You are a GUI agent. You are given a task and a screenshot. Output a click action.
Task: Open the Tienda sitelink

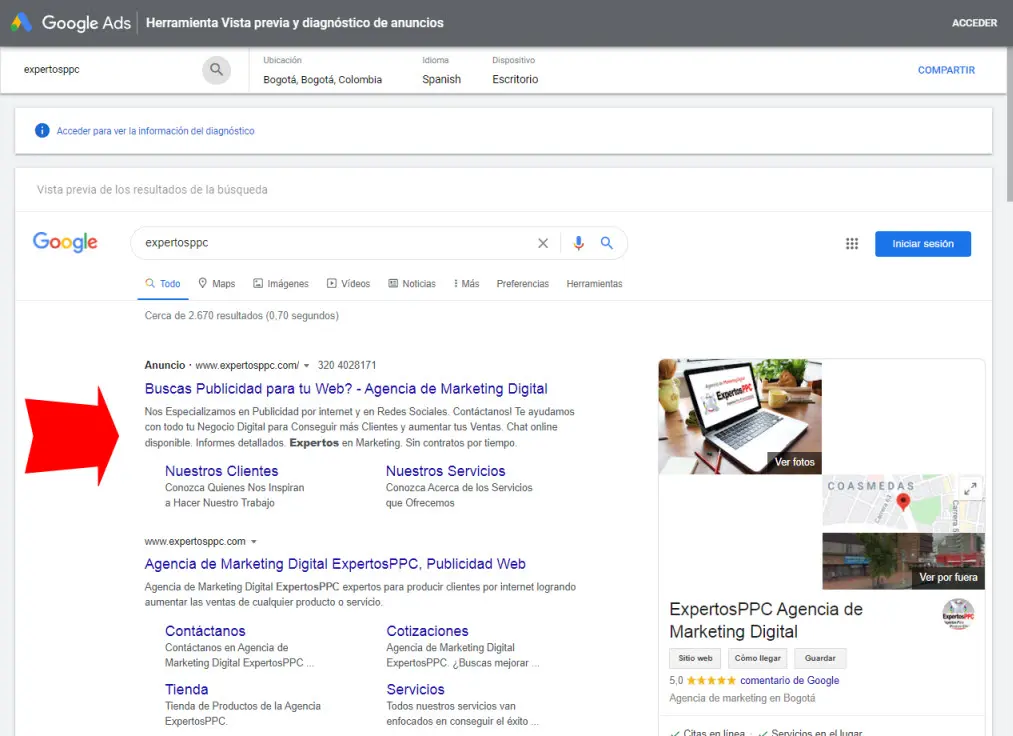click(187, 689)
